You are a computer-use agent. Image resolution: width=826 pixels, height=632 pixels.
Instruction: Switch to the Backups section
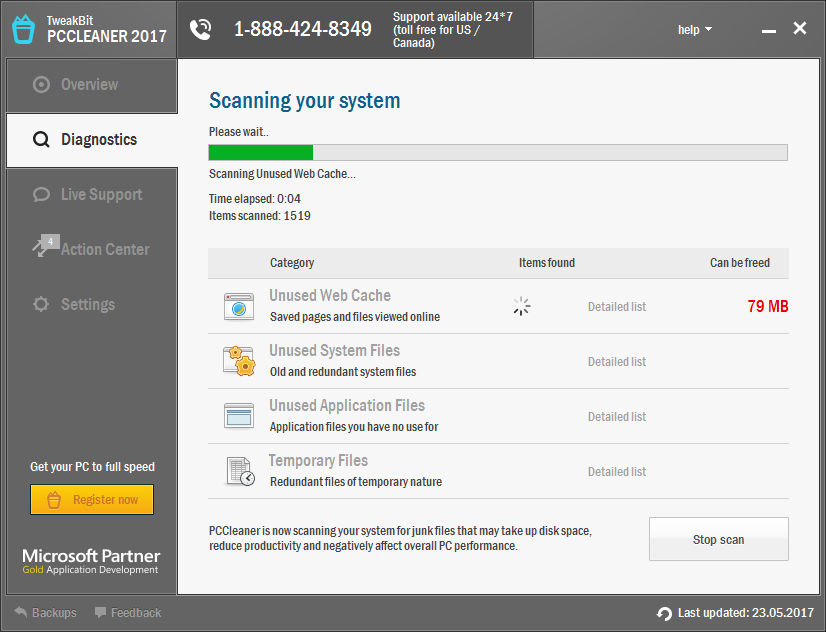click(46, 612)
